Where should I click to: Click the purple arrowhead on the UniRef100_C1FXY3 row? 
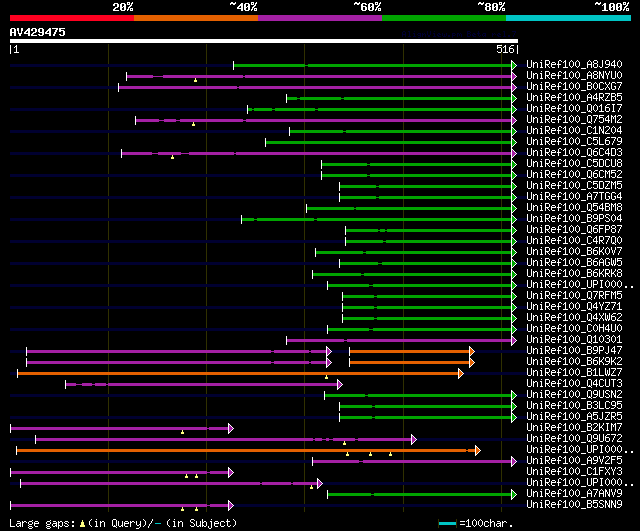pyautogui.click(x=231, y=473)
